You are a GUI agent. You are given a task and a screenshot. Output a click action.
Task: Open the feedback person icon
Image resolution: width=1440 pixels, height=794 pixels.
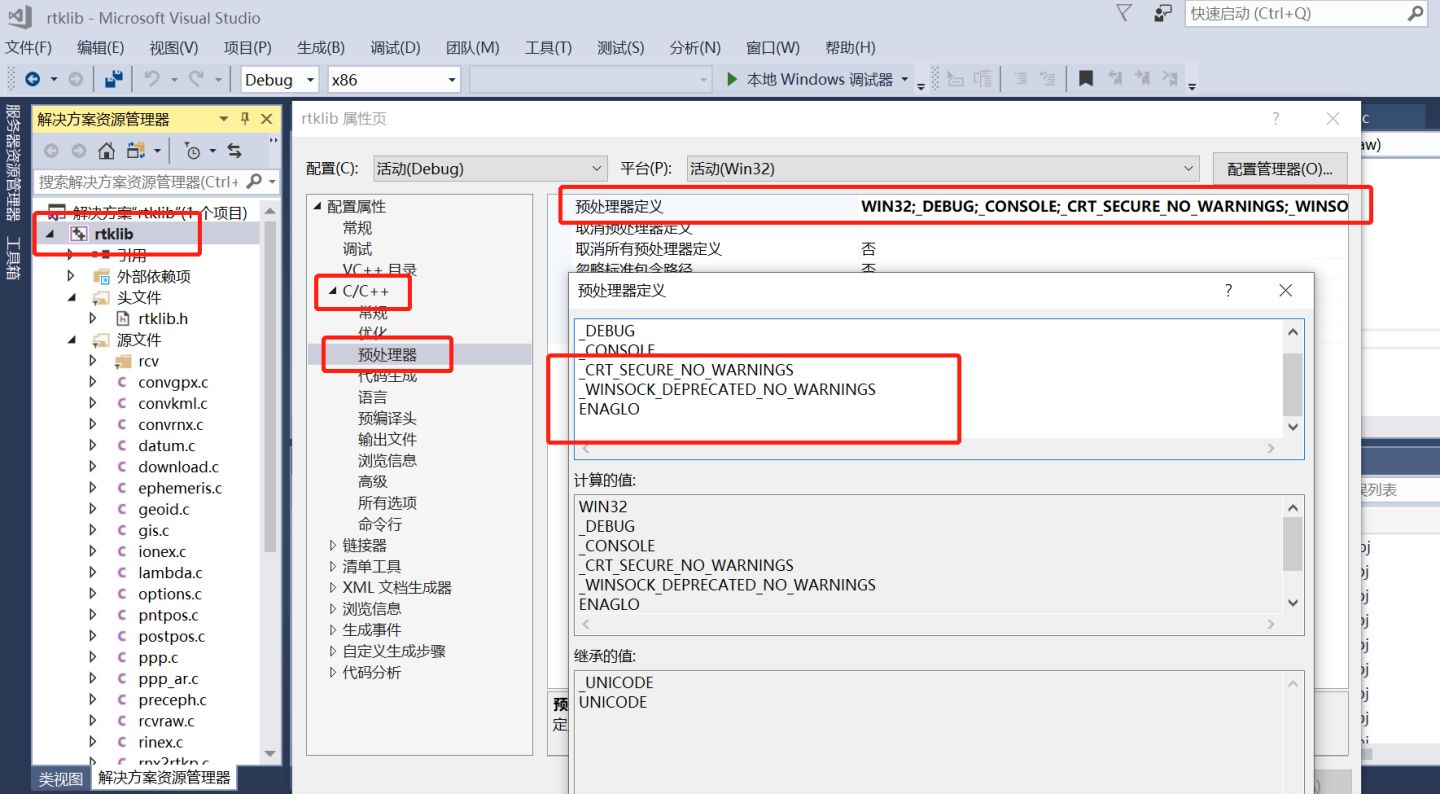click(x=1162, y=13)
